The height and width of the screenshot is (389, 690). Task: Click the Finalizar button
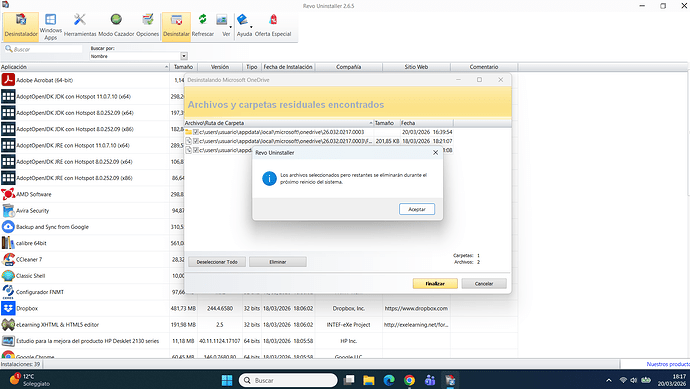pyautogui.click(x=435, y=284)
